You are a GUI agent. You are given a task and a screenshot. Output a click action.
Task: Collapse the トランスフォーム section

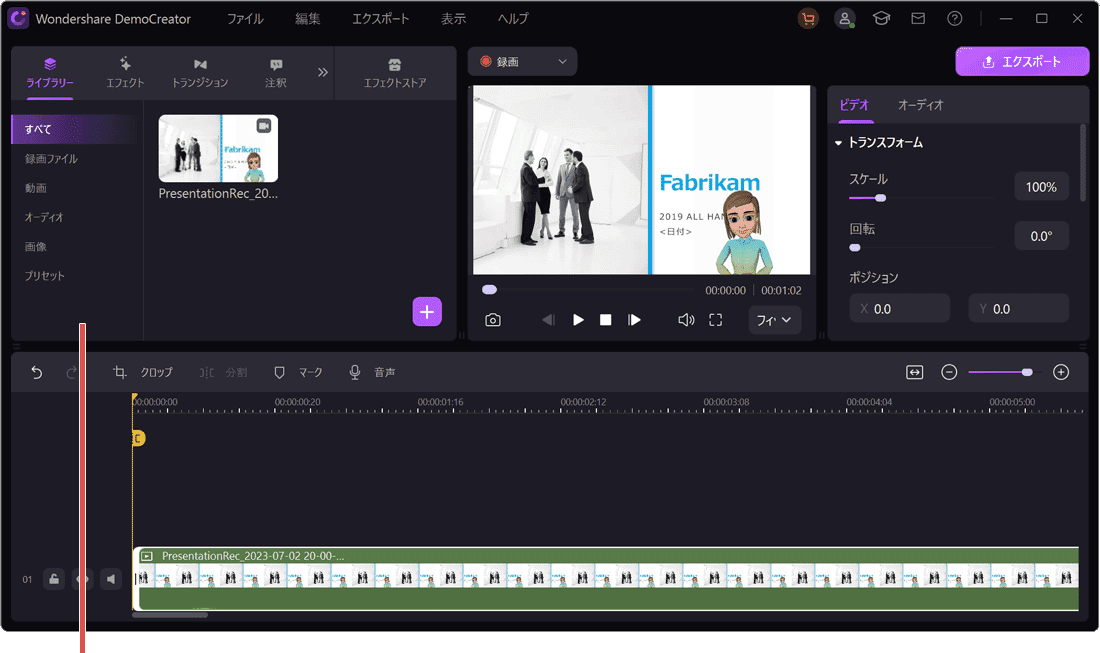coord(837,142)
